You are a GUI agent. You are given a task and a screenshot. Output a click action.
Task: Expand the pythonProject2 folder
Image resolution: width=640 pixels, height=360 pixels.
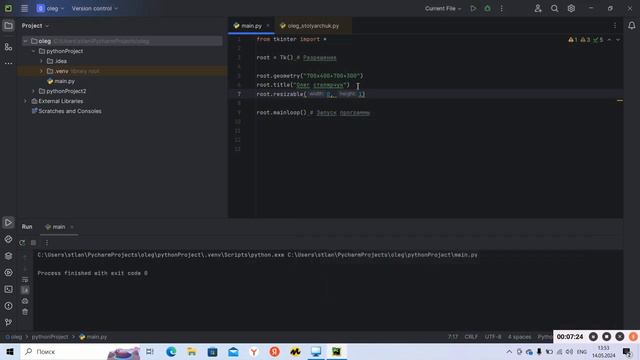pos(33,91)
